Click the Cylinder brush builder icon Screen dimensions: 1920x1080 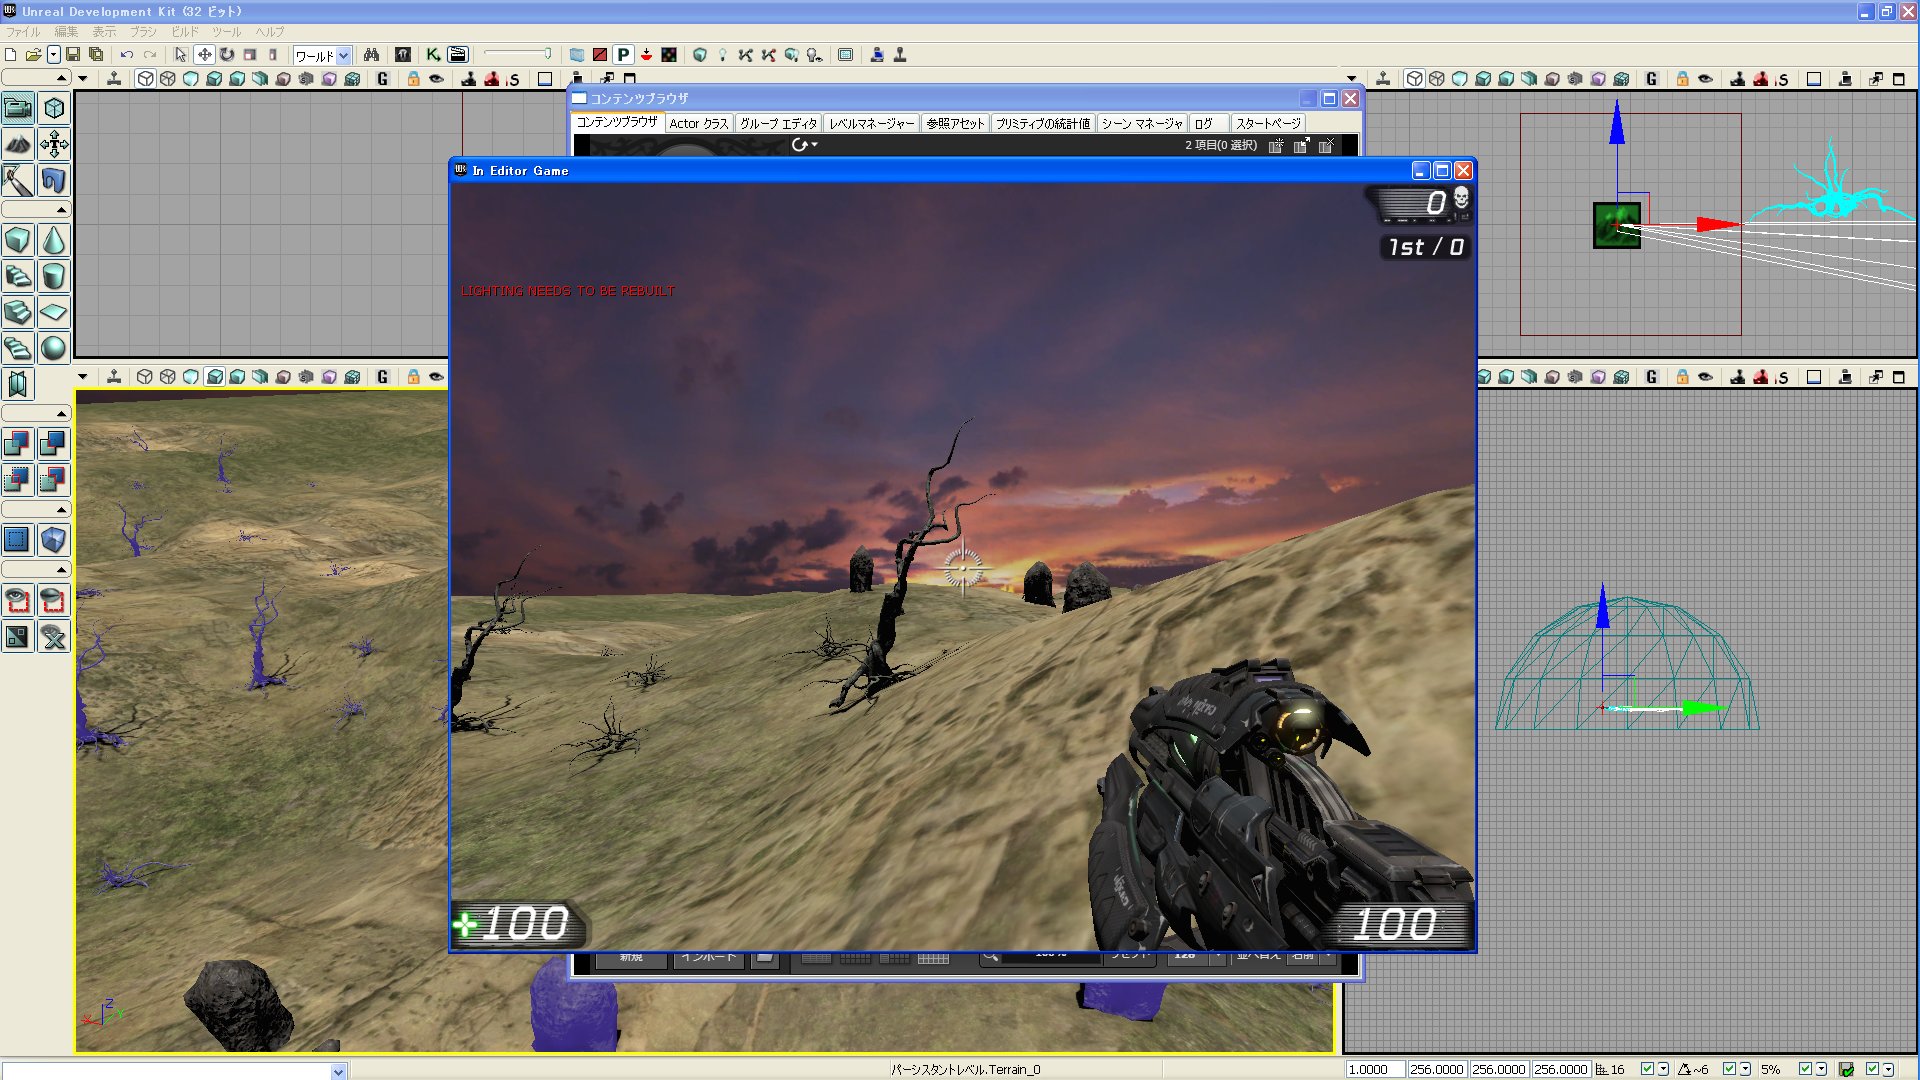pyautogui.click(x=54, y=276)
